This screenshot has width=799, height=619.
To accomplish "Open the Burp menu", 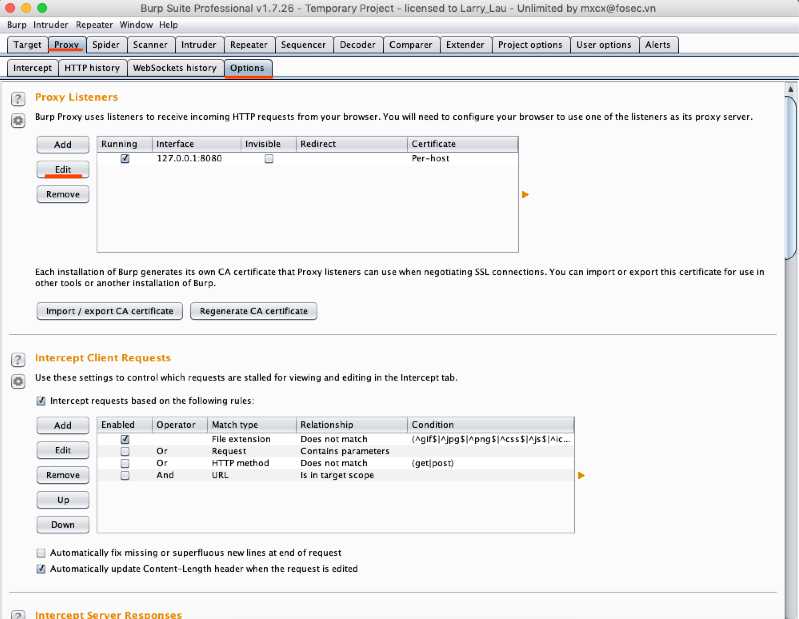I will [17, 25].
